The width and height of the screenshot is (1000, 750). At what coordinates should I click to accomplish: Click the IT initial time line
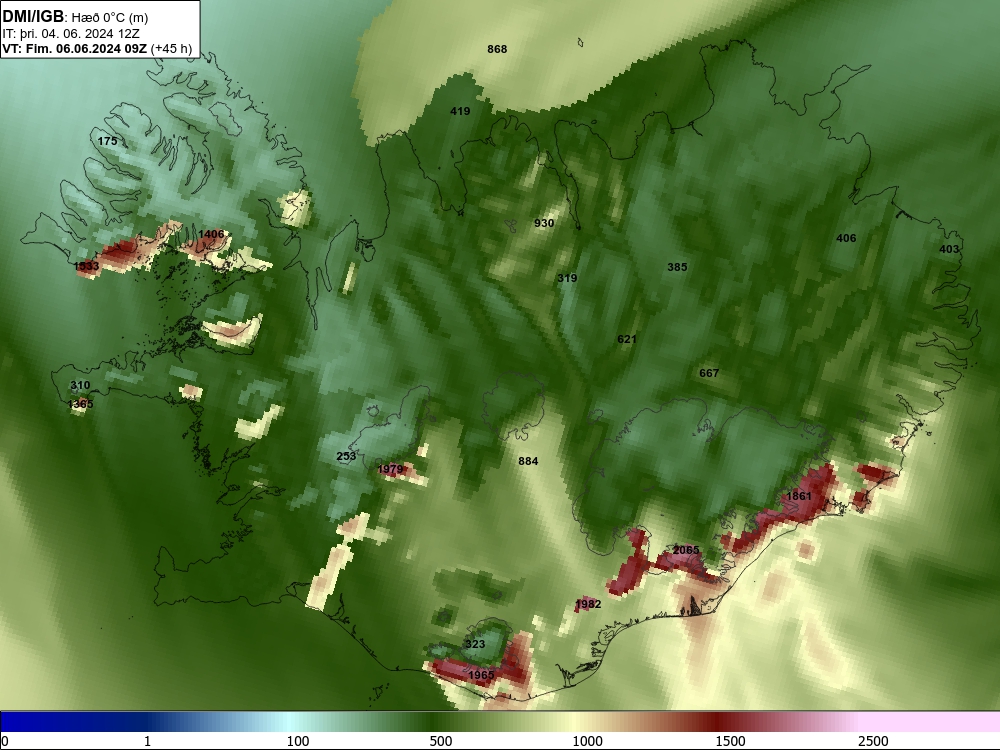71,34
